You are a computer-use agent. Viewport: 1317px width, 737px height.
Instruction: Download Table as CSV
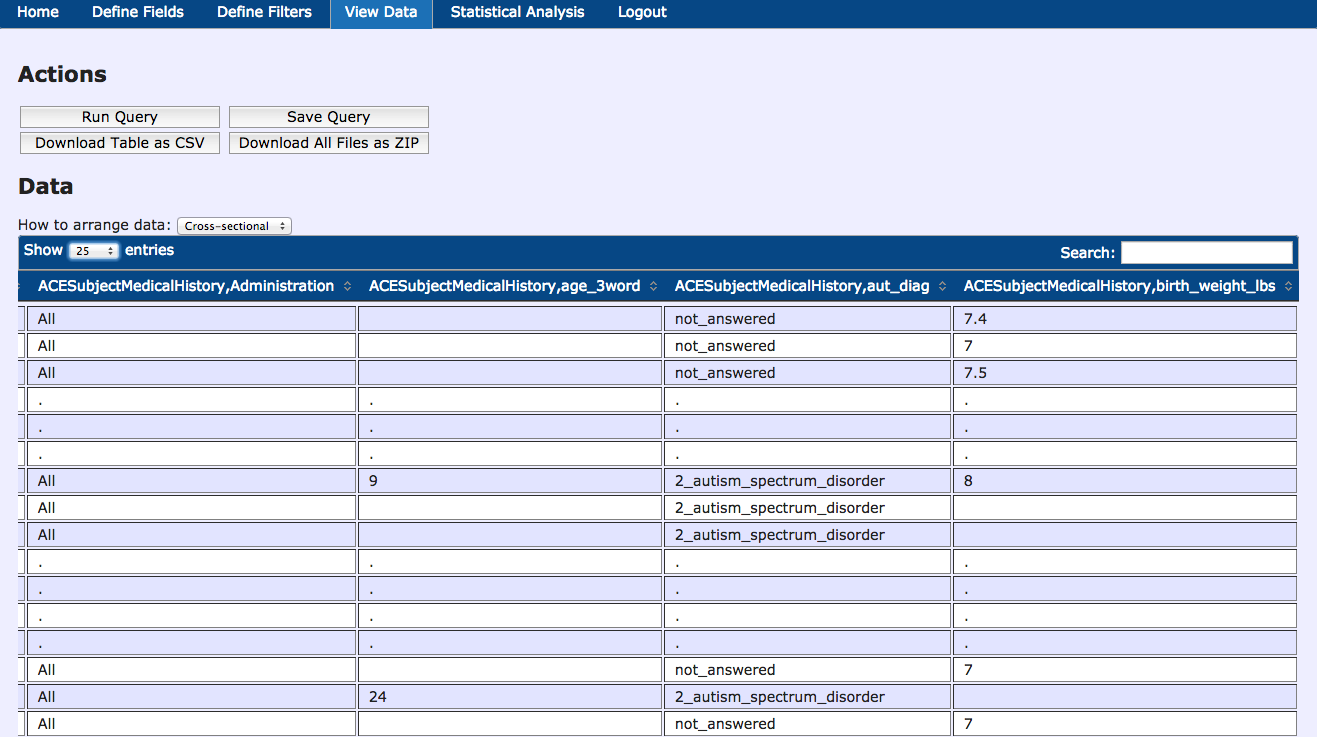coord(120,143)
